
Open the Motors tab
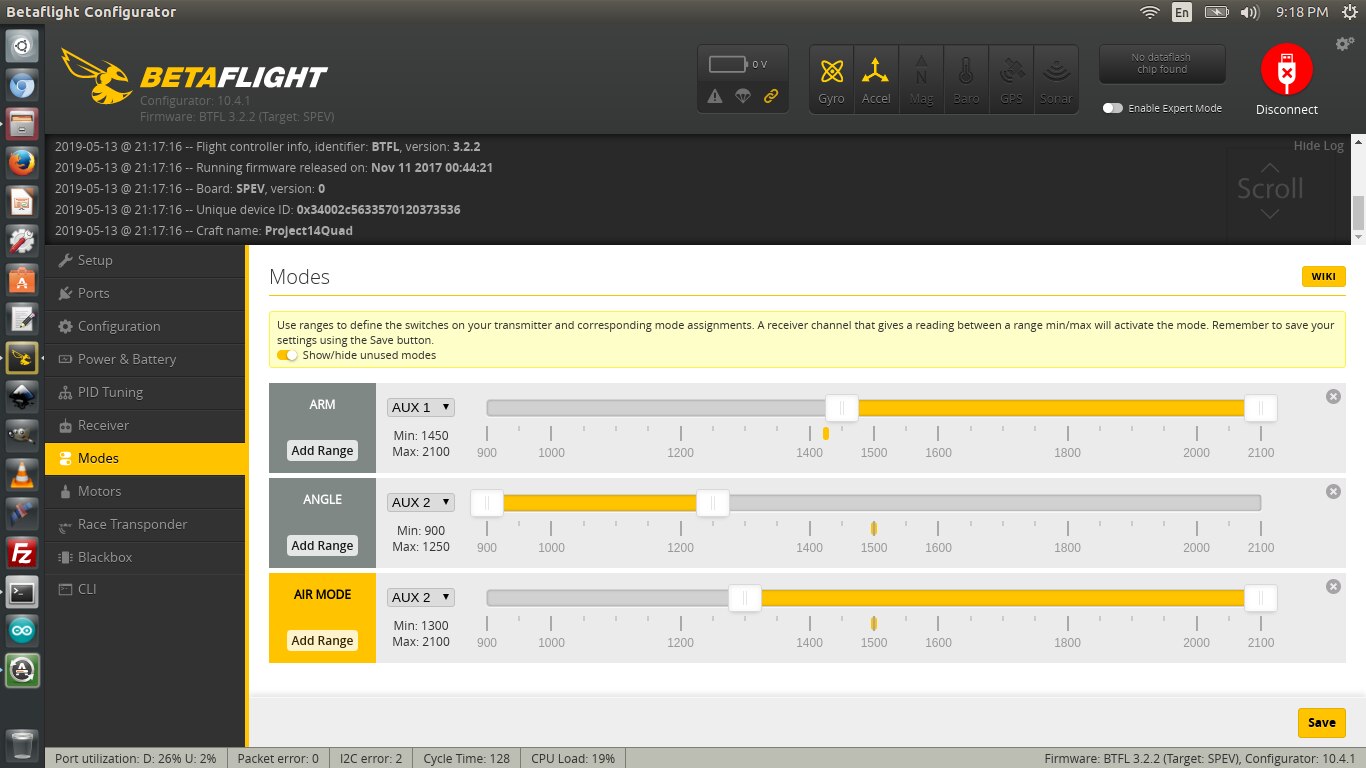click(145, 491)
